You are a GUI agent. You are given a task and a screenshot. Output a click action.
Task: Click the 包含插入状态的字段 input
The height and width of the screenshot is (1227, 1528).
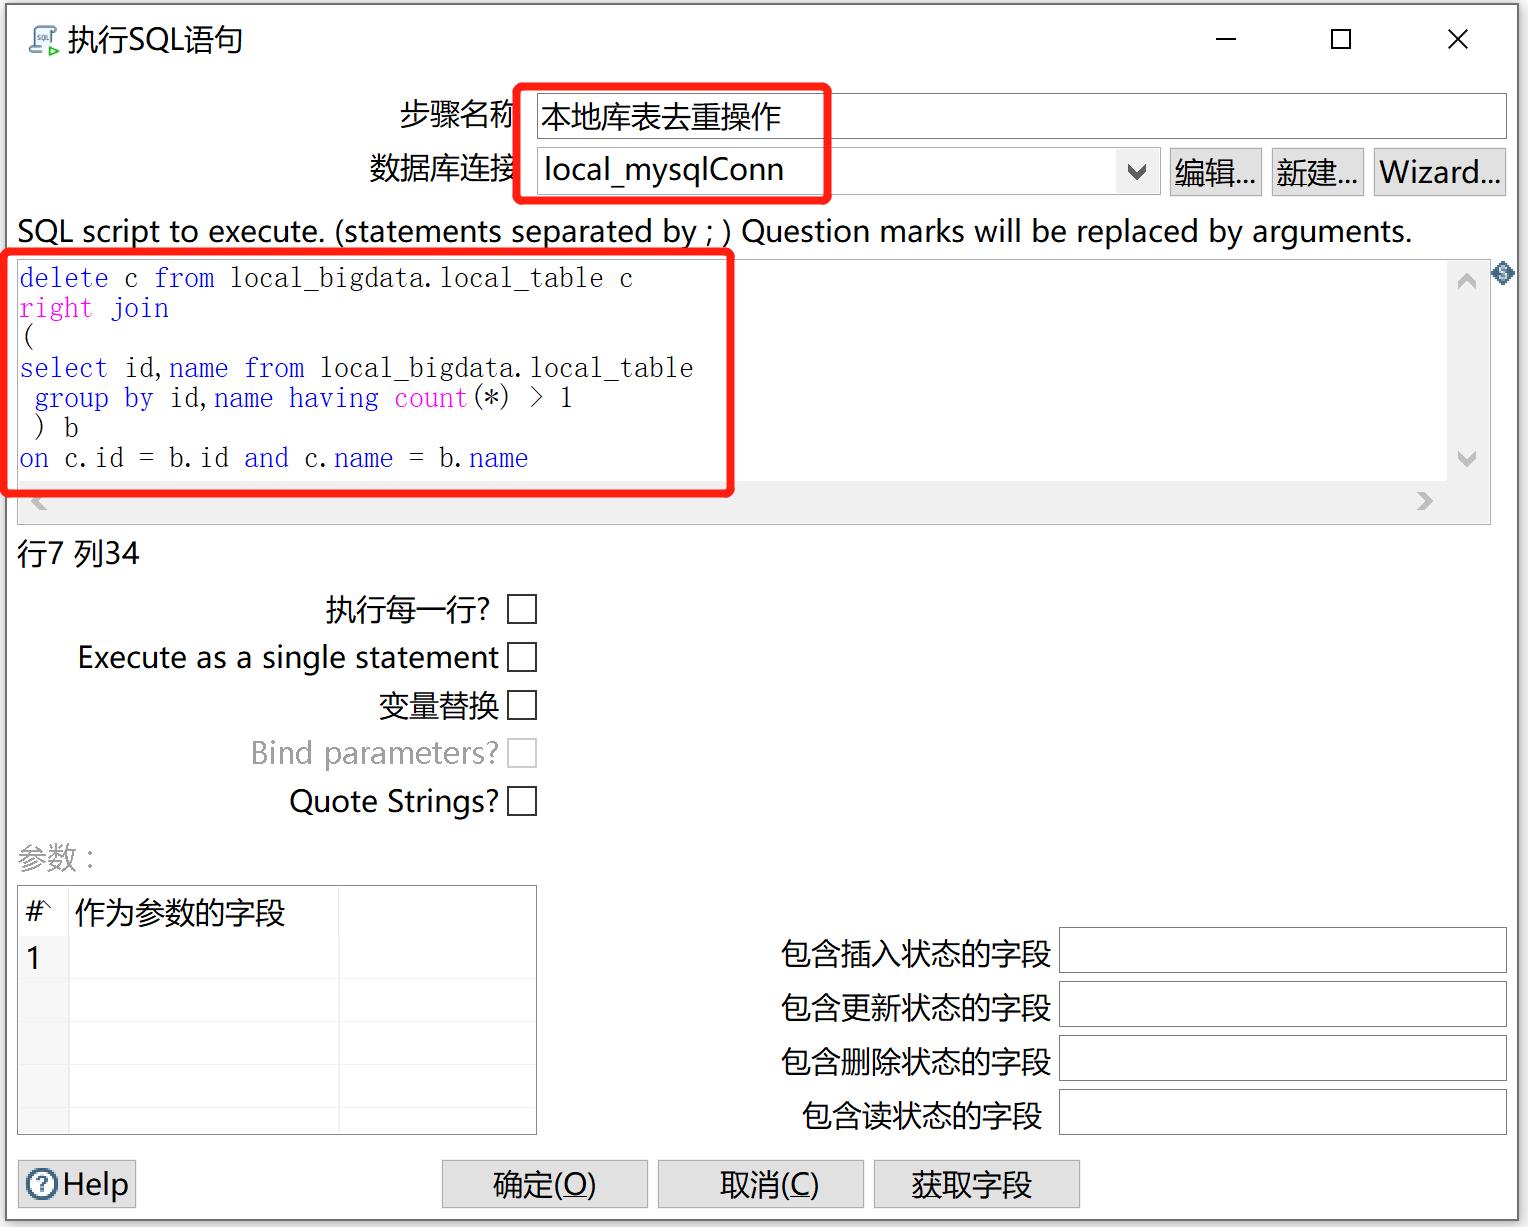[1282, 950]
